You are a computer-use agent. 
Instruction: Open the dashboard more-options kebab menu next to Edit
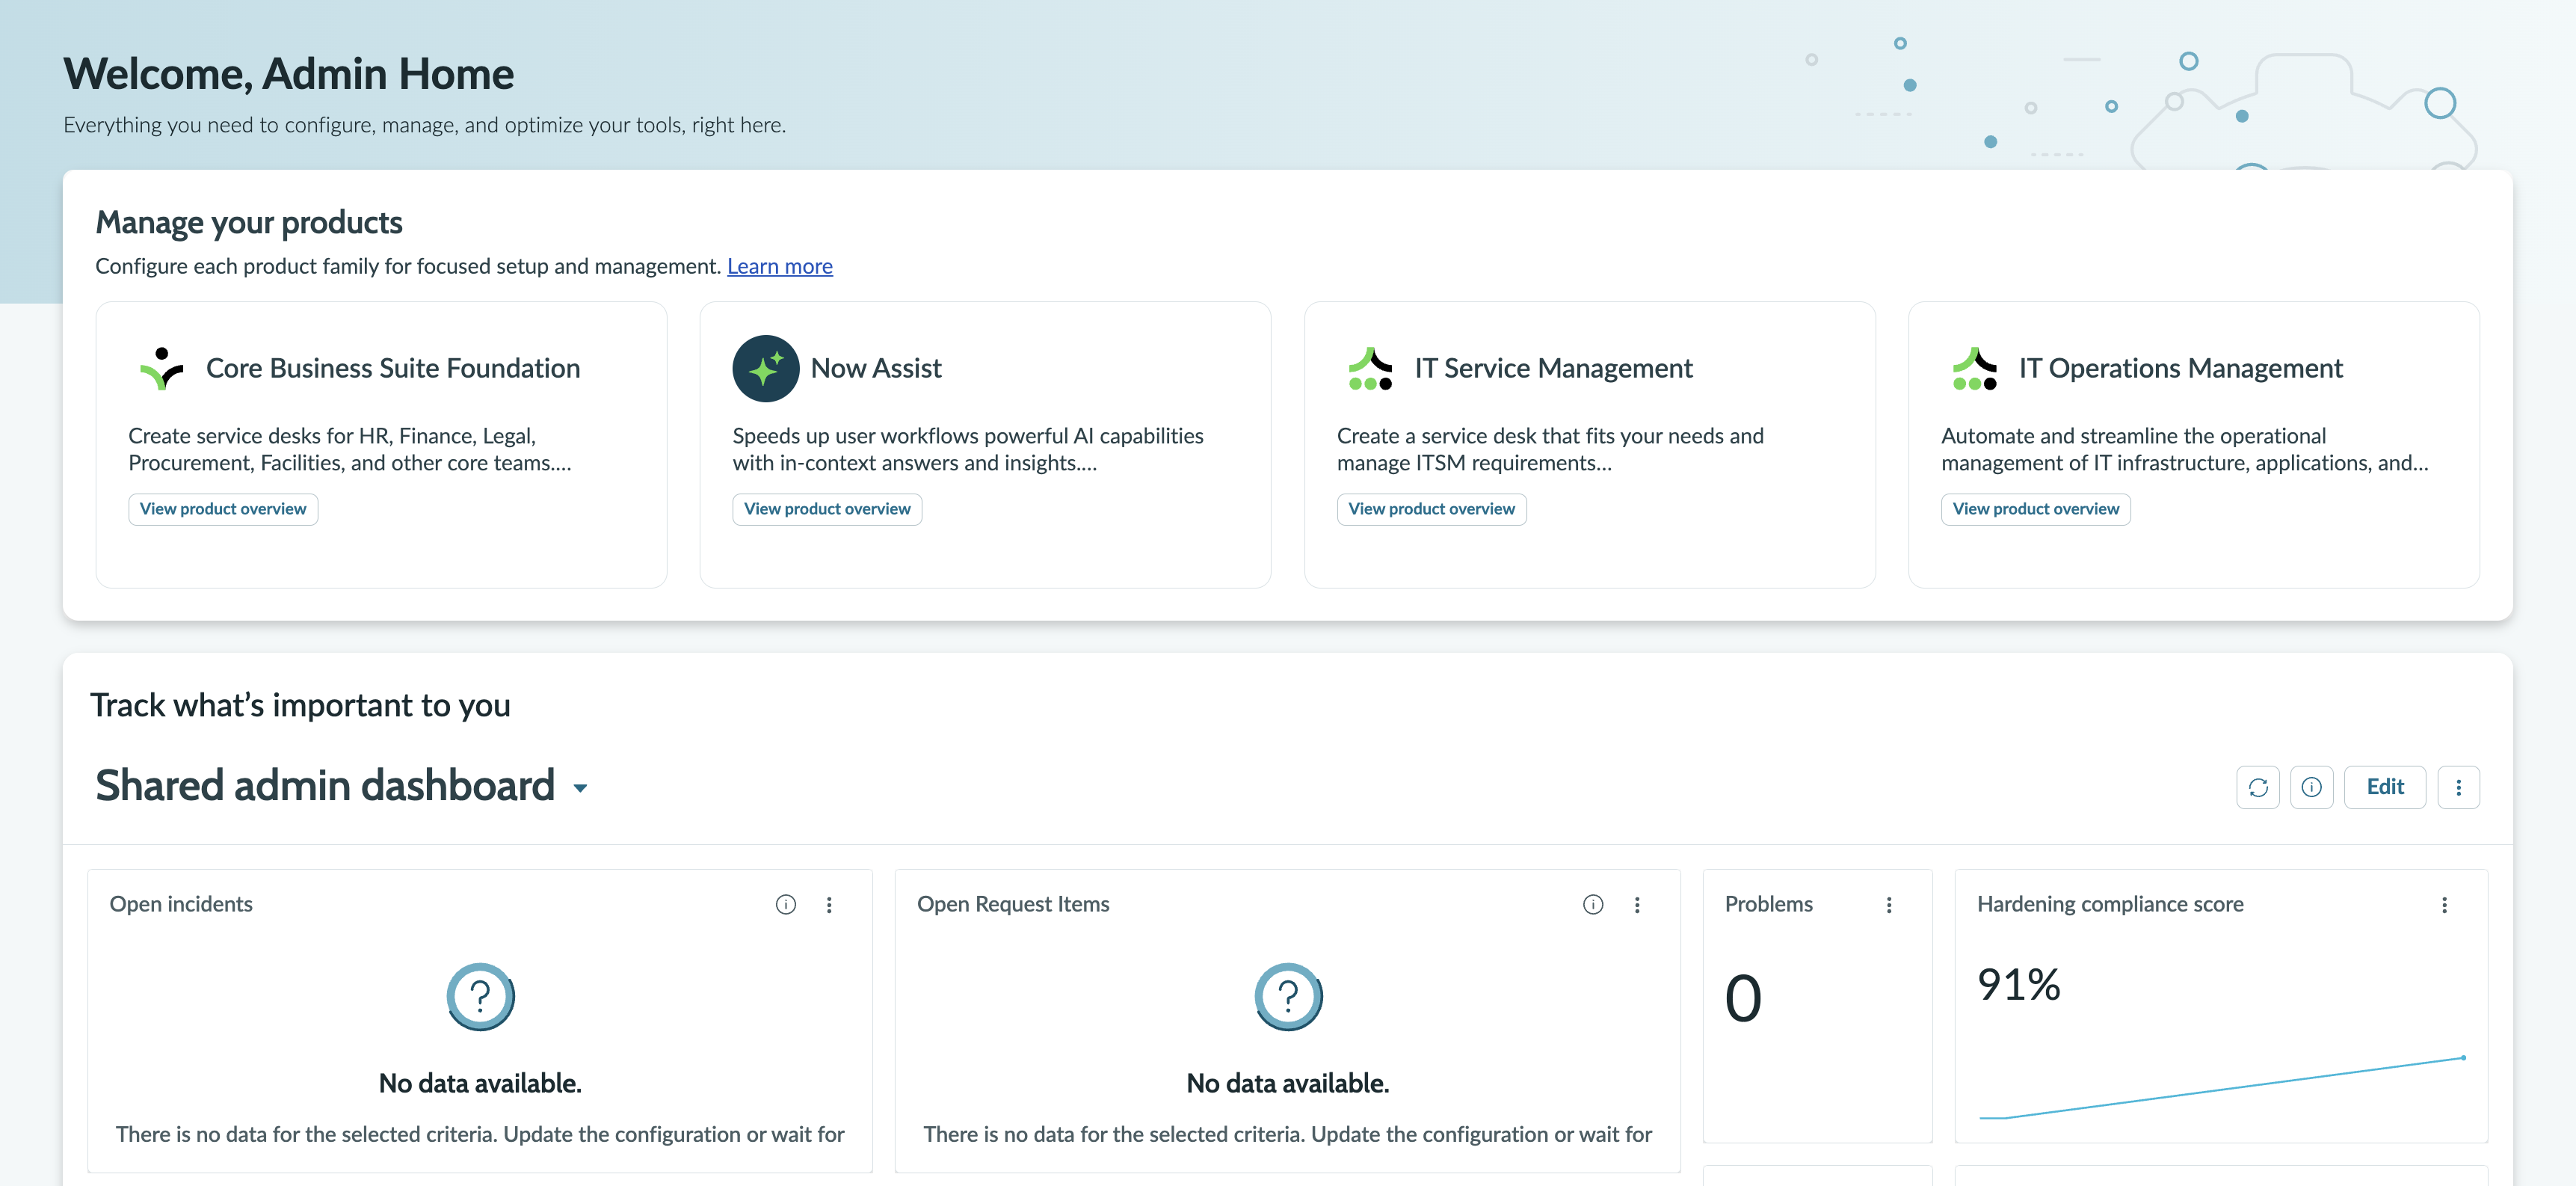click(2458, 787)
